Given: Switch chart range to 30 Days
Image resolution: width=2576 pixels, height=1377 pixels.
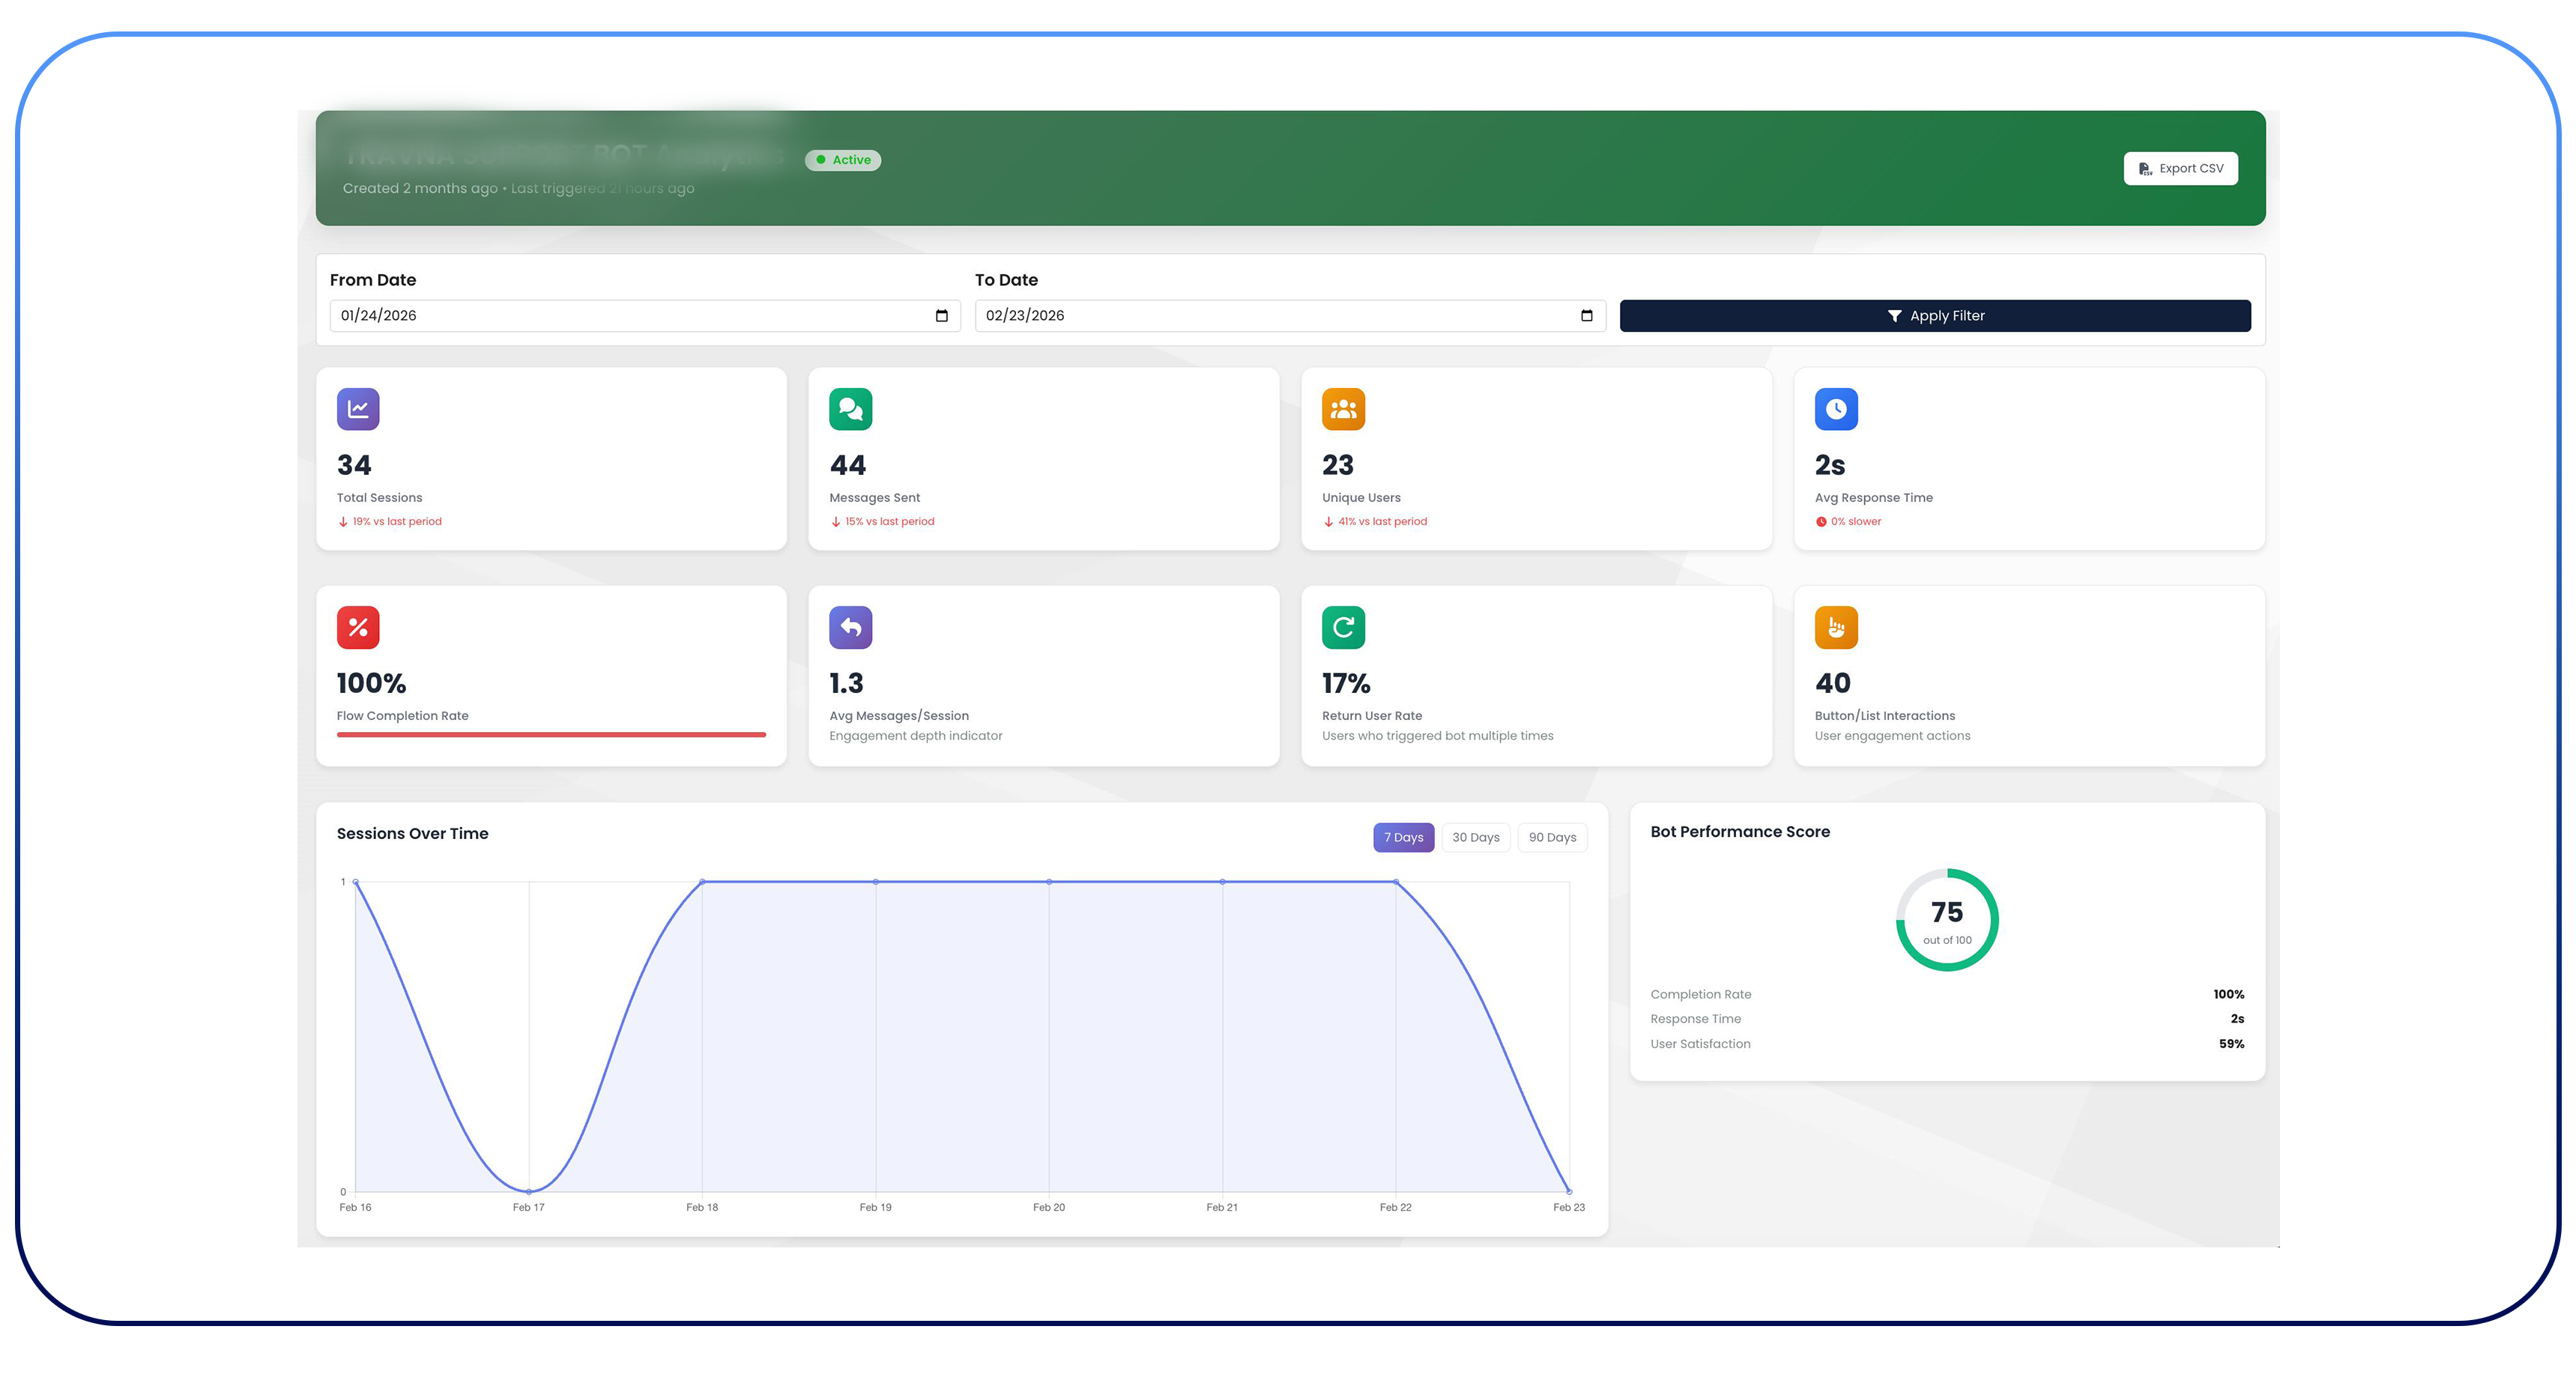Looking at the screenshot, I should pyautogui.click(x=1475, y=837).
